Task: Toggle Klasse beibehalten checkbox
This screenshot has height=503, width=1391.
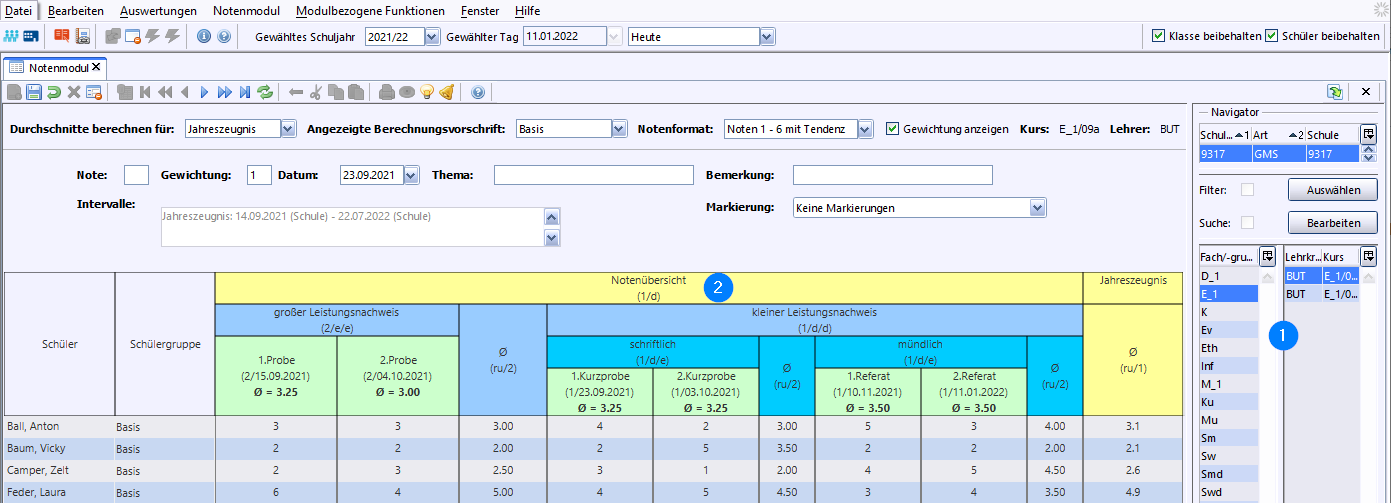Action: click(x=1159, y=36)
